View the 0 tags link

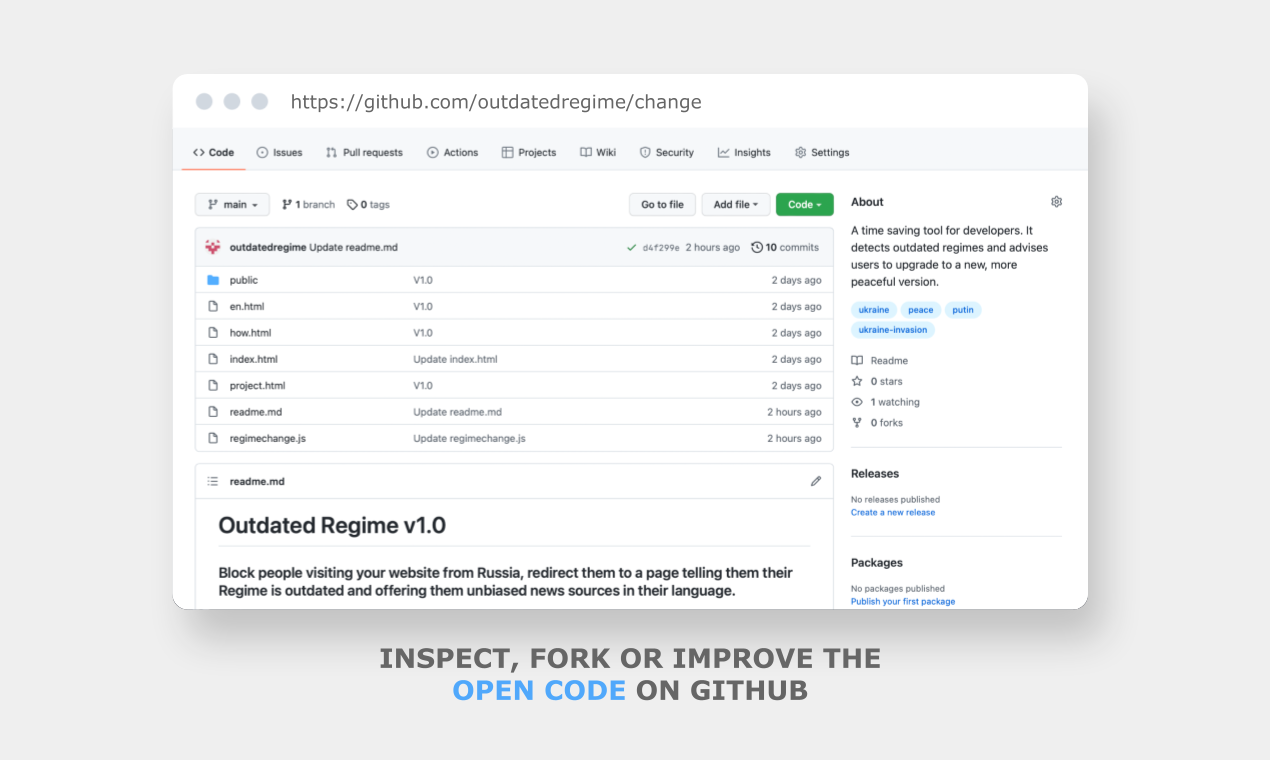click(x=368, y=204)
